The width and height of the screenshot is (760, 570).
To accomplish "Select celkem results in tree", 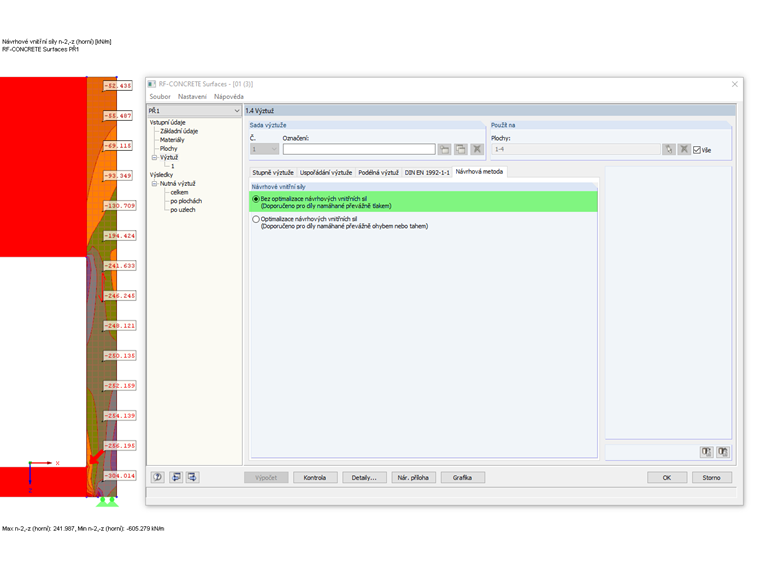I will click(179, 192).
